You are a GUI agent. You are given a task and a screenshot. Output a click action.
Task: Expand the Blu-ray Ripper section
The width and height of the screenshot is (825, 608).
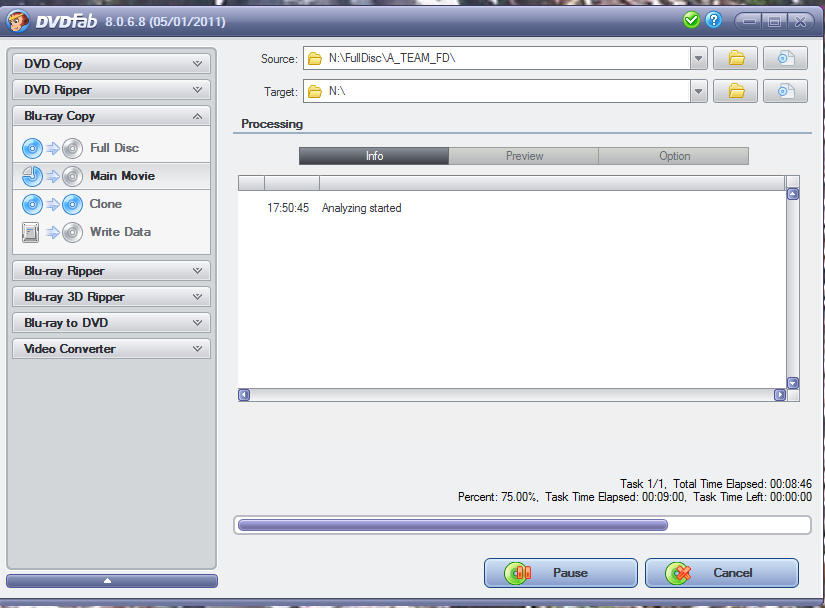pyautogui.click(x=112, y=271)
